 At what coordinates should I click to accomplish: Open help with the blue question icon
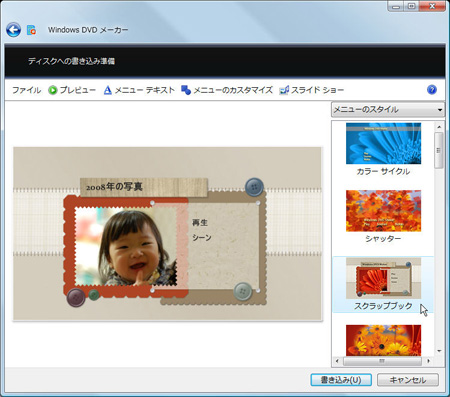(x=432, y=90)
